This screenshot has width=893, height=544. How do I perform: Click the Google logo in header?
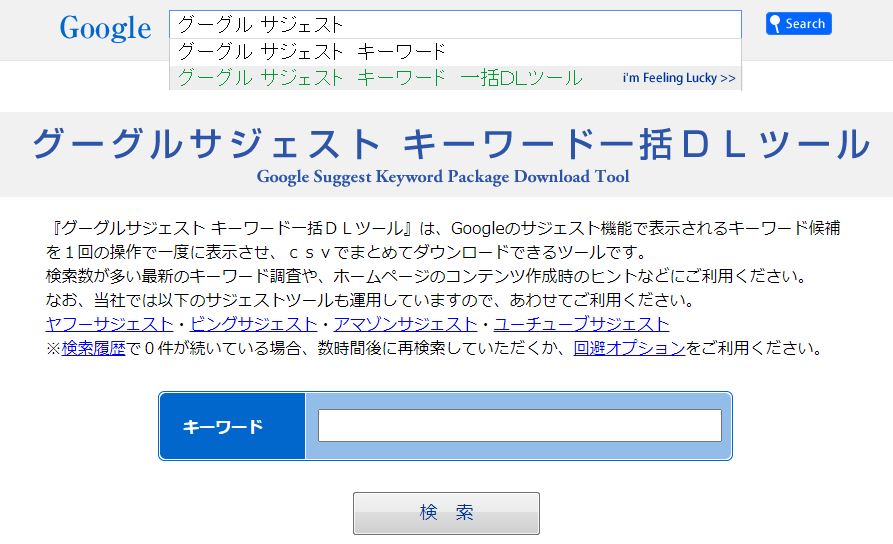click(105, 28)
